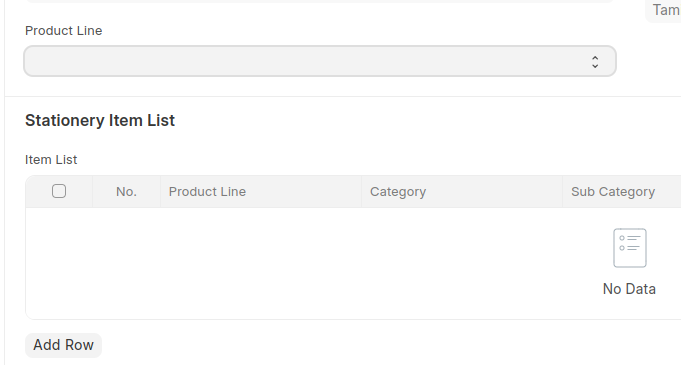
Task: Select the No. column header
Action: 126,192
